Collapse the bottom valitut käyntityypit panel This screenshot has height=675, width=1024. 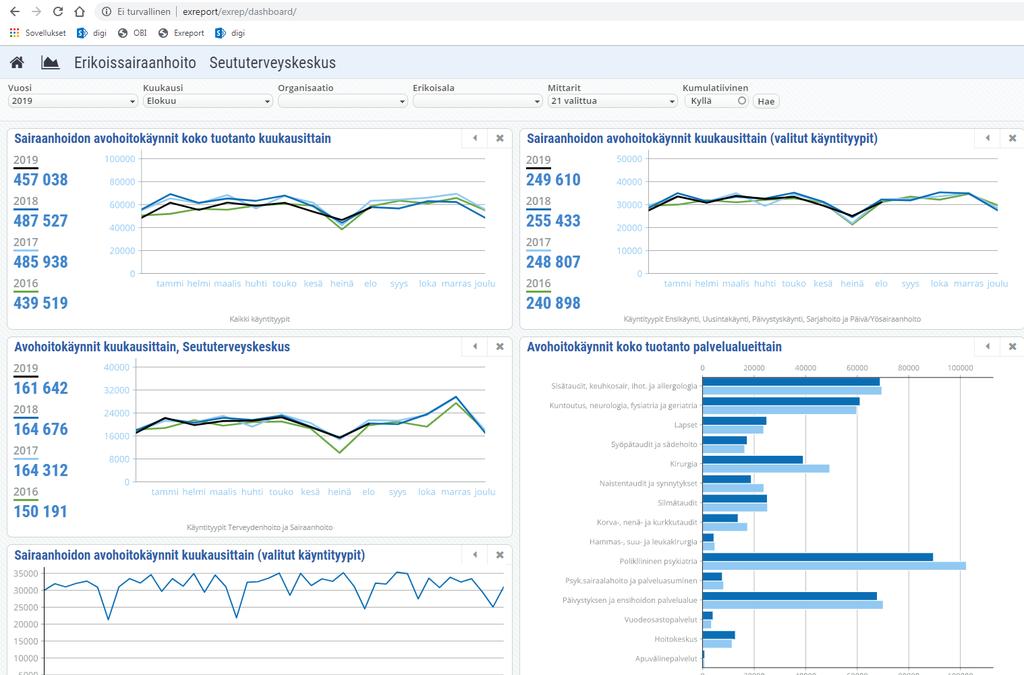pyautogui.click(x=475, y=554)
